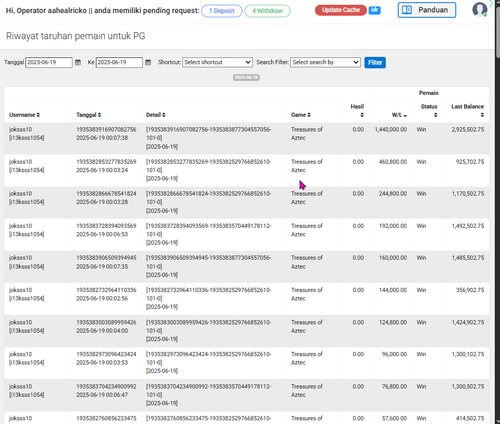The width and height of the screenshot is (500, 424).
Task: Click the blue idr currency badge
Action: coord(374,10)
